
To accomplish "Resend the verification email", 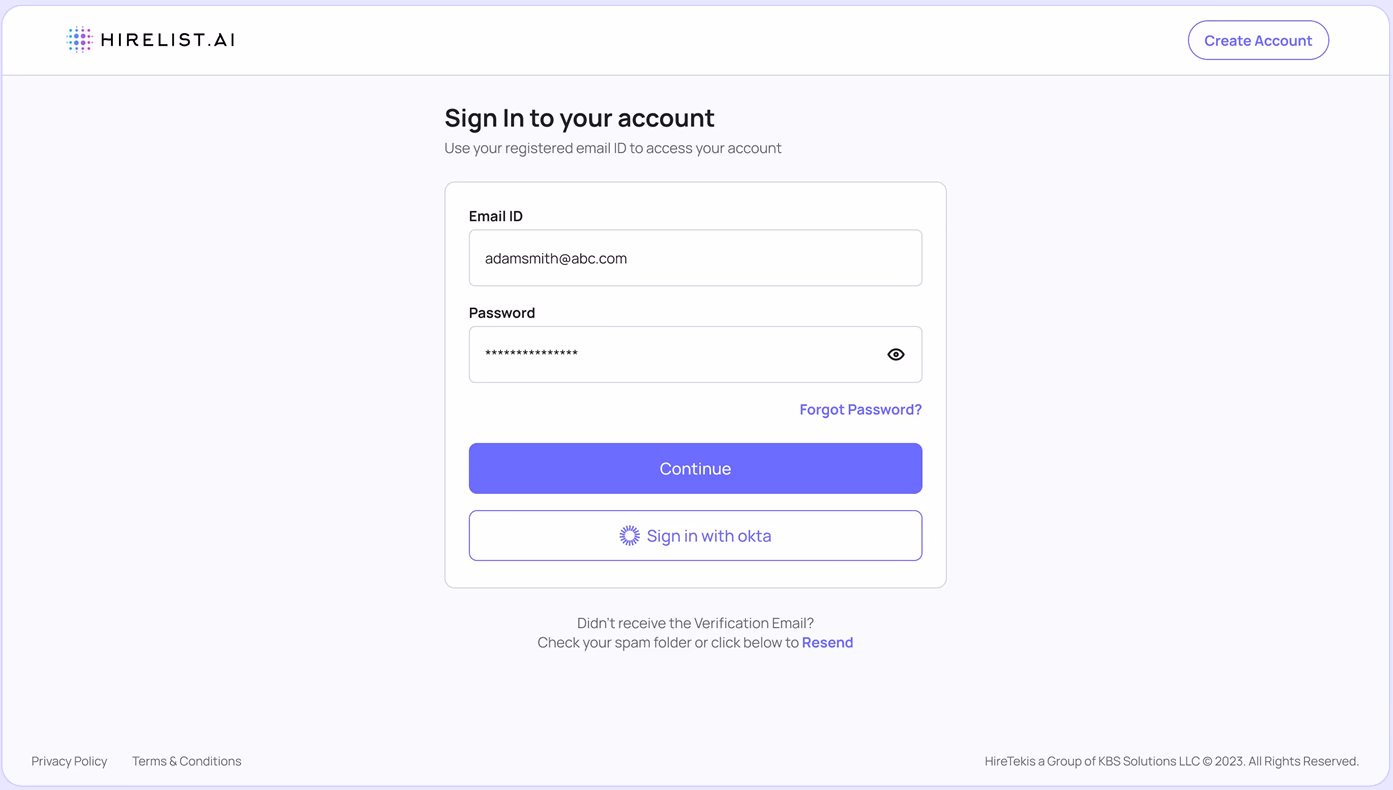I will point(827,643).
